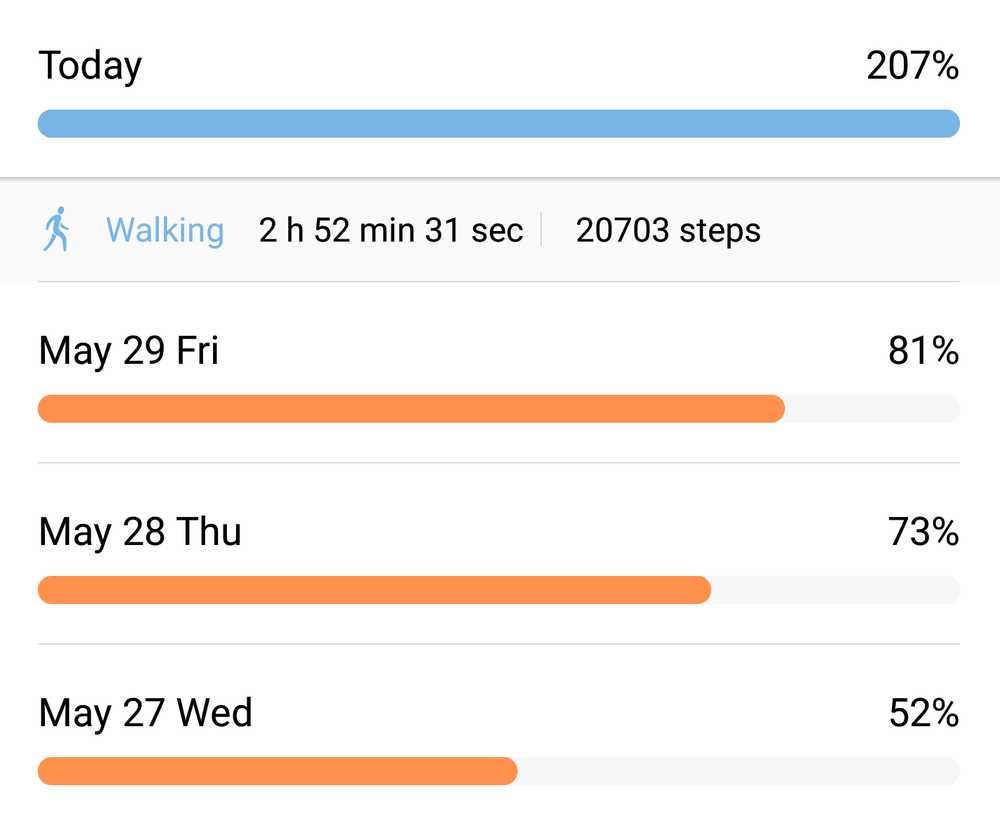The width and height of the screenshot is (1000, 814).
Task: Click the orange May 28 progress bar
Action: (x=374, y=590)
